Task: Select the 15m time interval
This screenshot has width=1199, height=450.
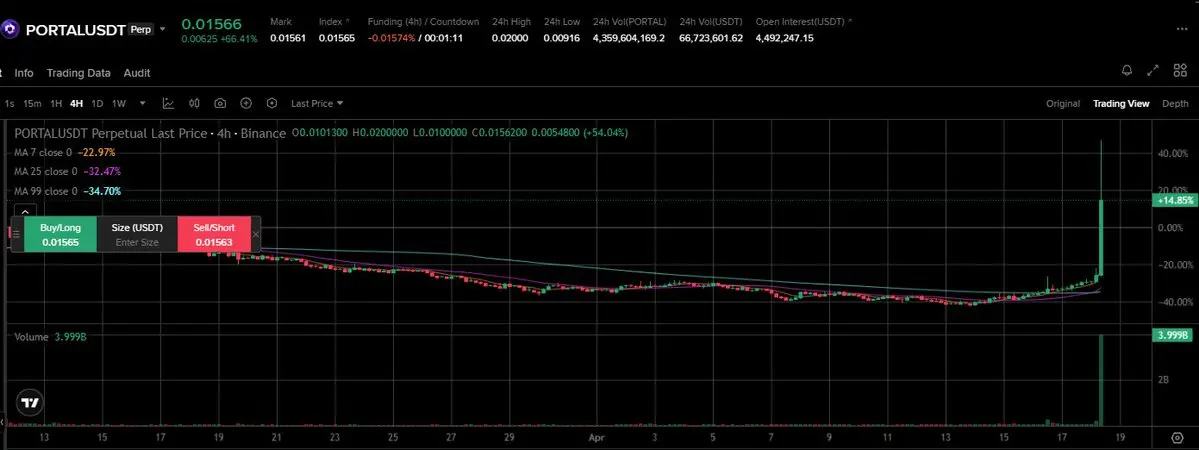Action: (32, 103)
